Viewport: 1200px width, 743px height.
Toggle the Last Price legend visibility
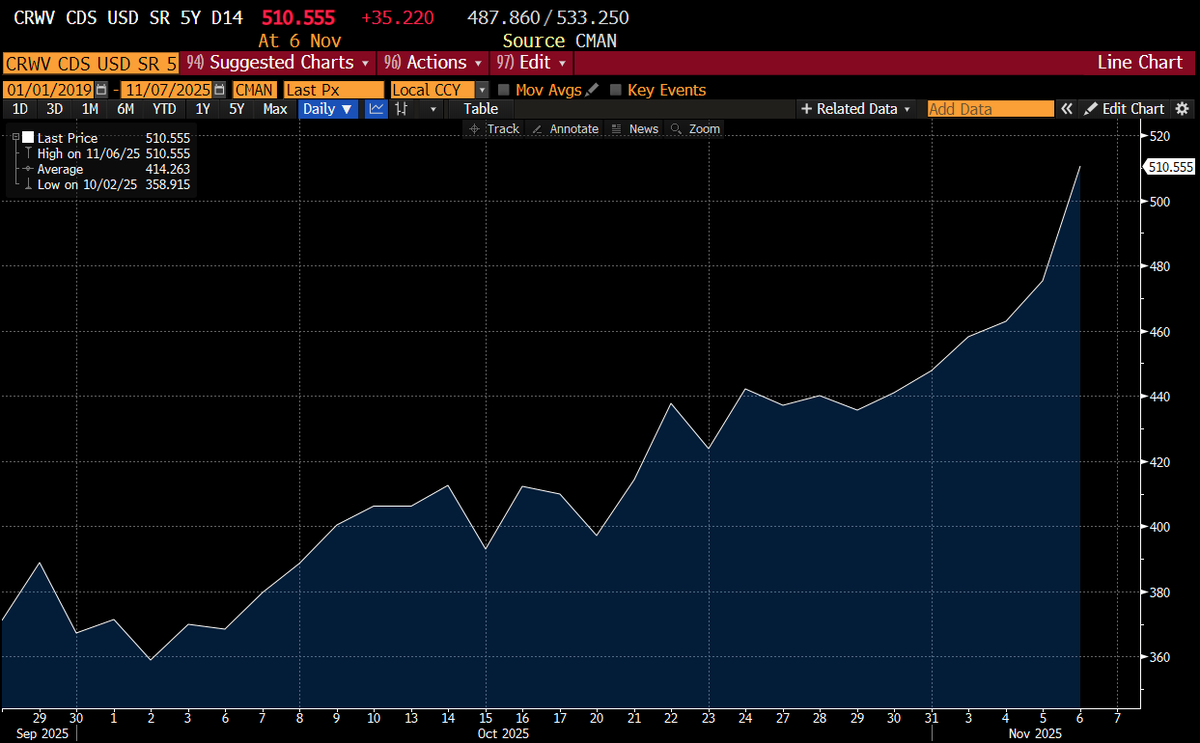(28, 138)
